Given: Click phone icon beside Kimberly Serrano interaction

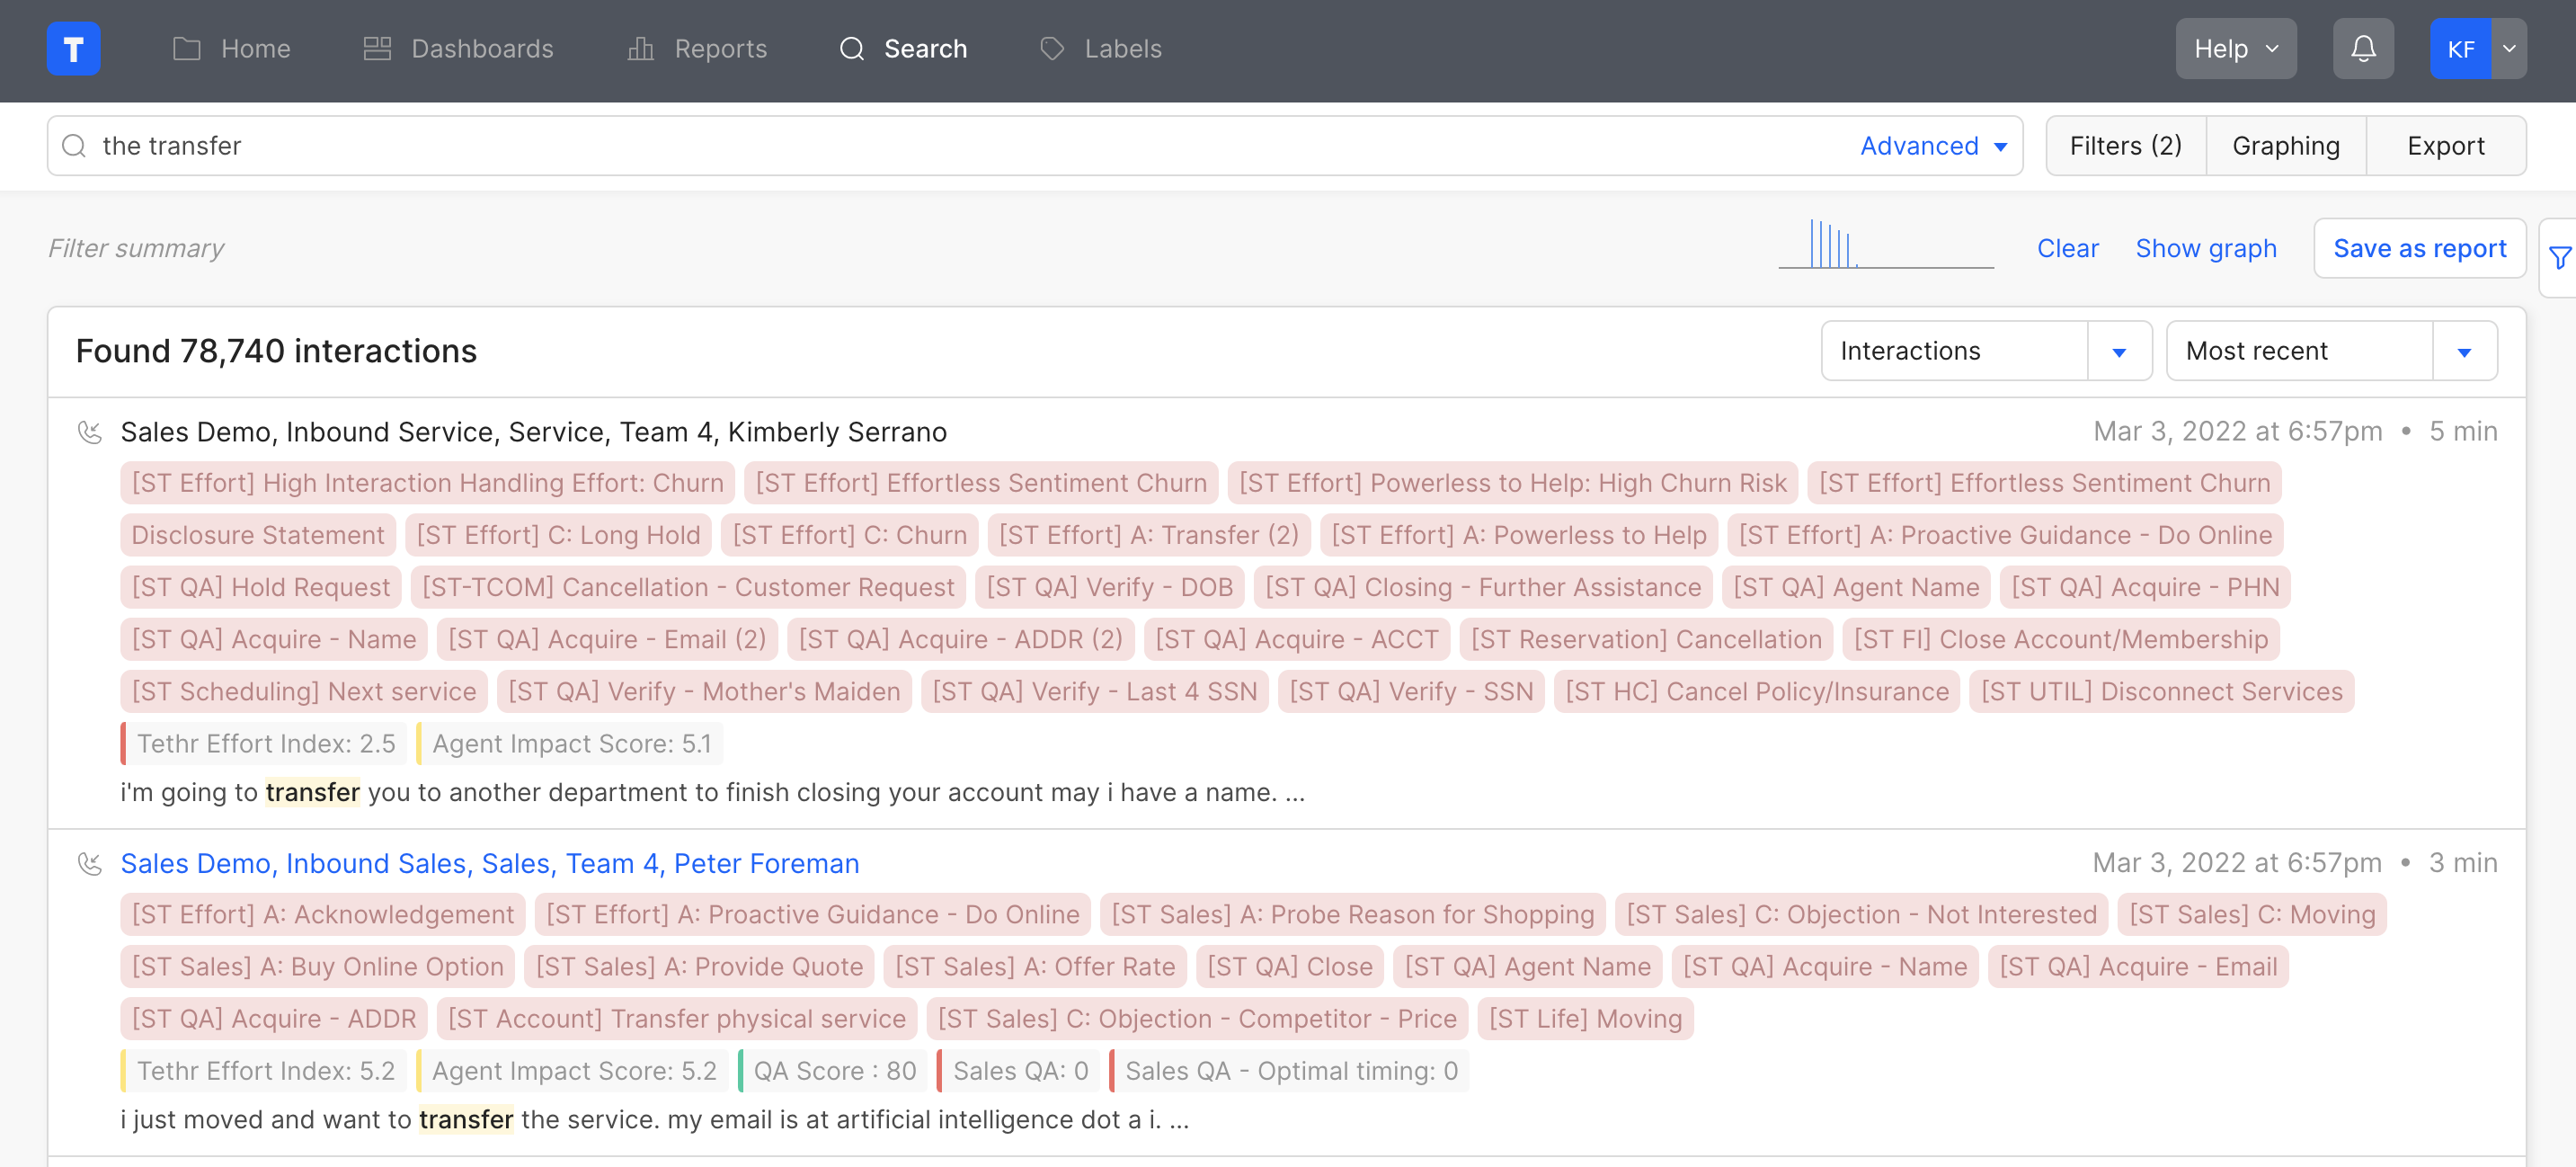Looking at the screenshot, I should pos(90,432).
